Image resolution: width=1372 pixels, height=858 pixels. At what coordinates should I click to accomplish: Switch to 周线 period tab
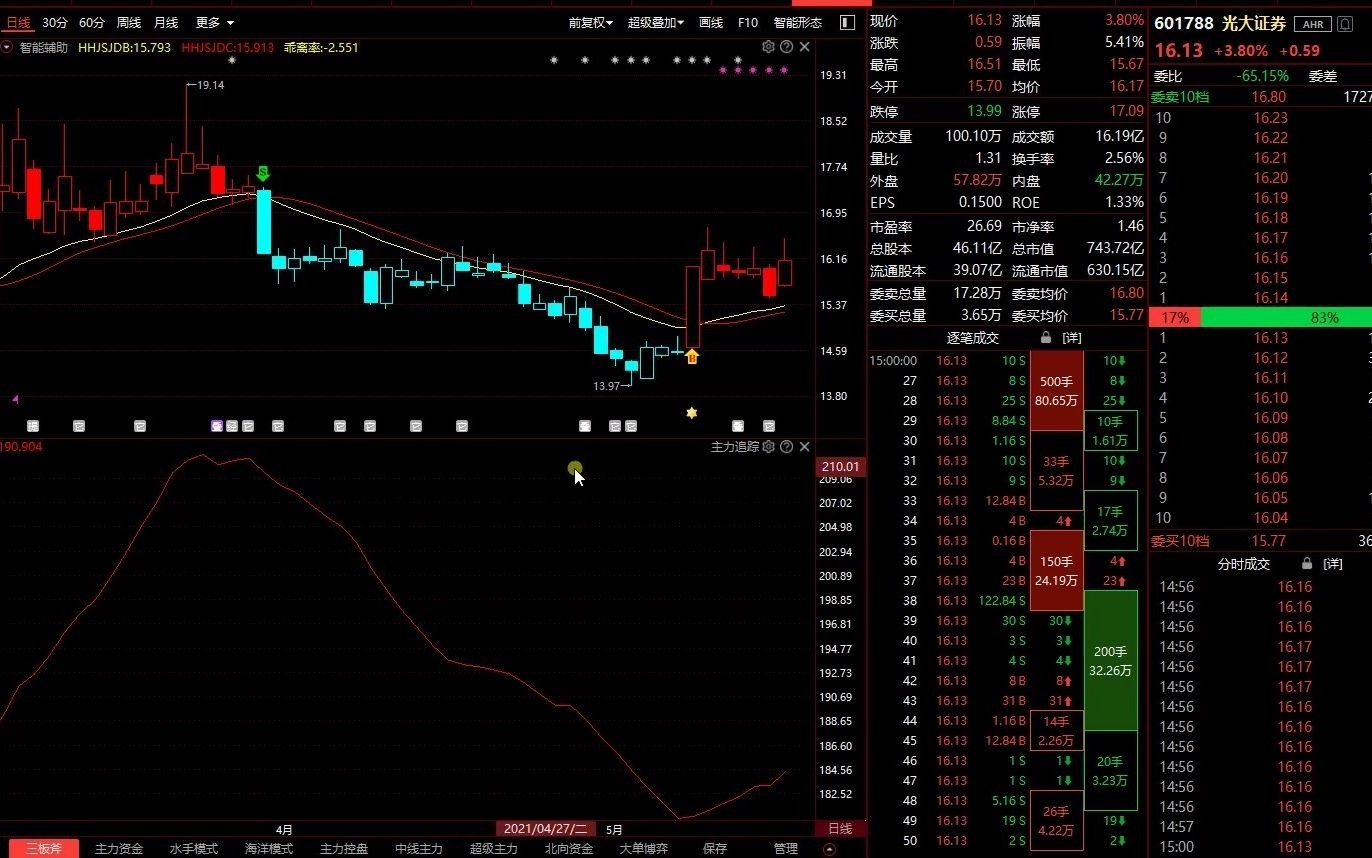tap(129, 22)
